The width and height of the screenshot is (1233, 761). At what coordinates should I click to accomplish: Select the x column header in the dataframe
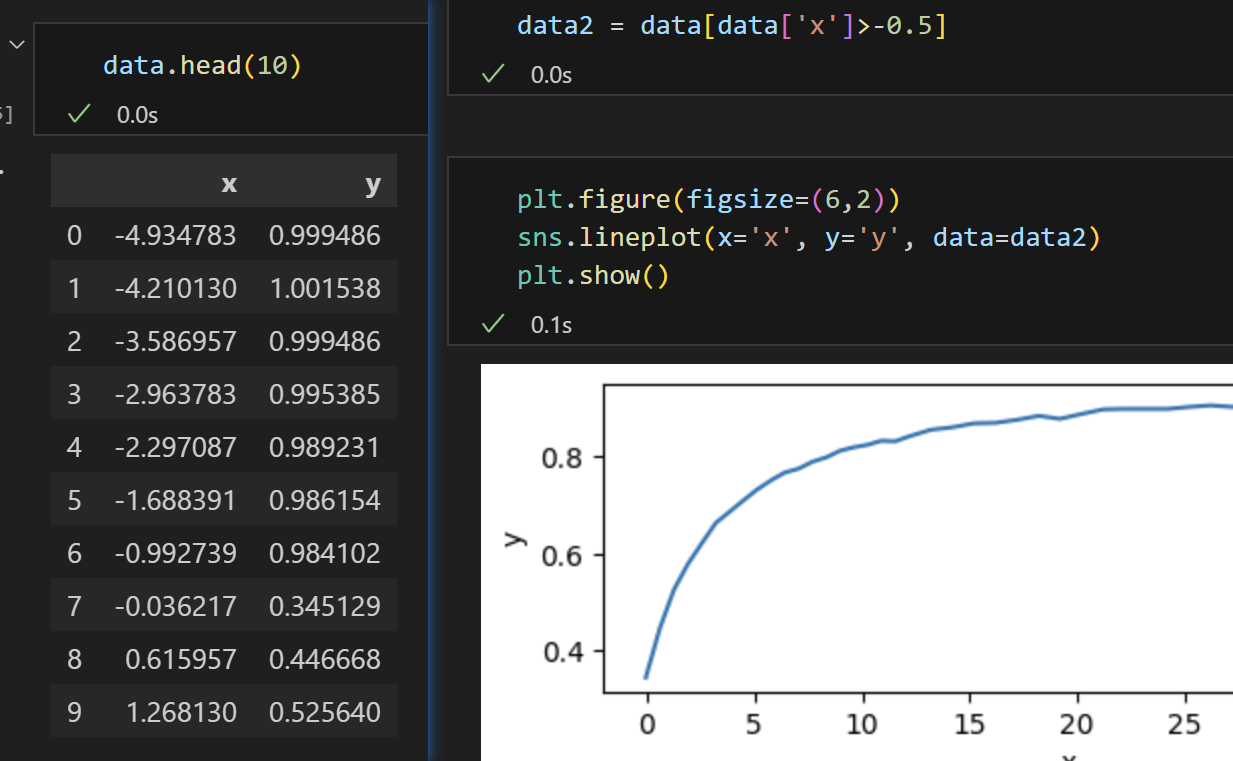229,184
